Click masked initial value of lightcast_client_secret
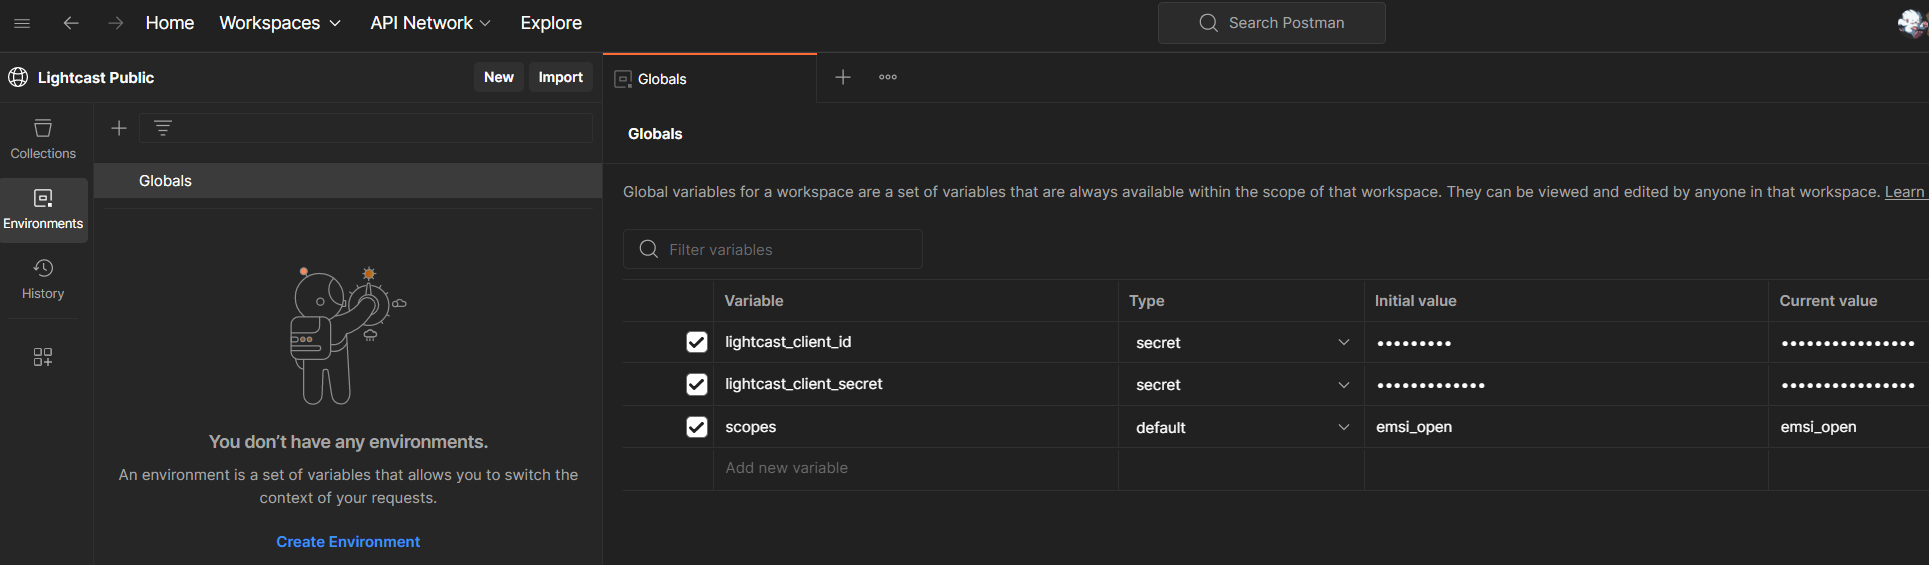1929x565 pixels. tap(1431, 385)
